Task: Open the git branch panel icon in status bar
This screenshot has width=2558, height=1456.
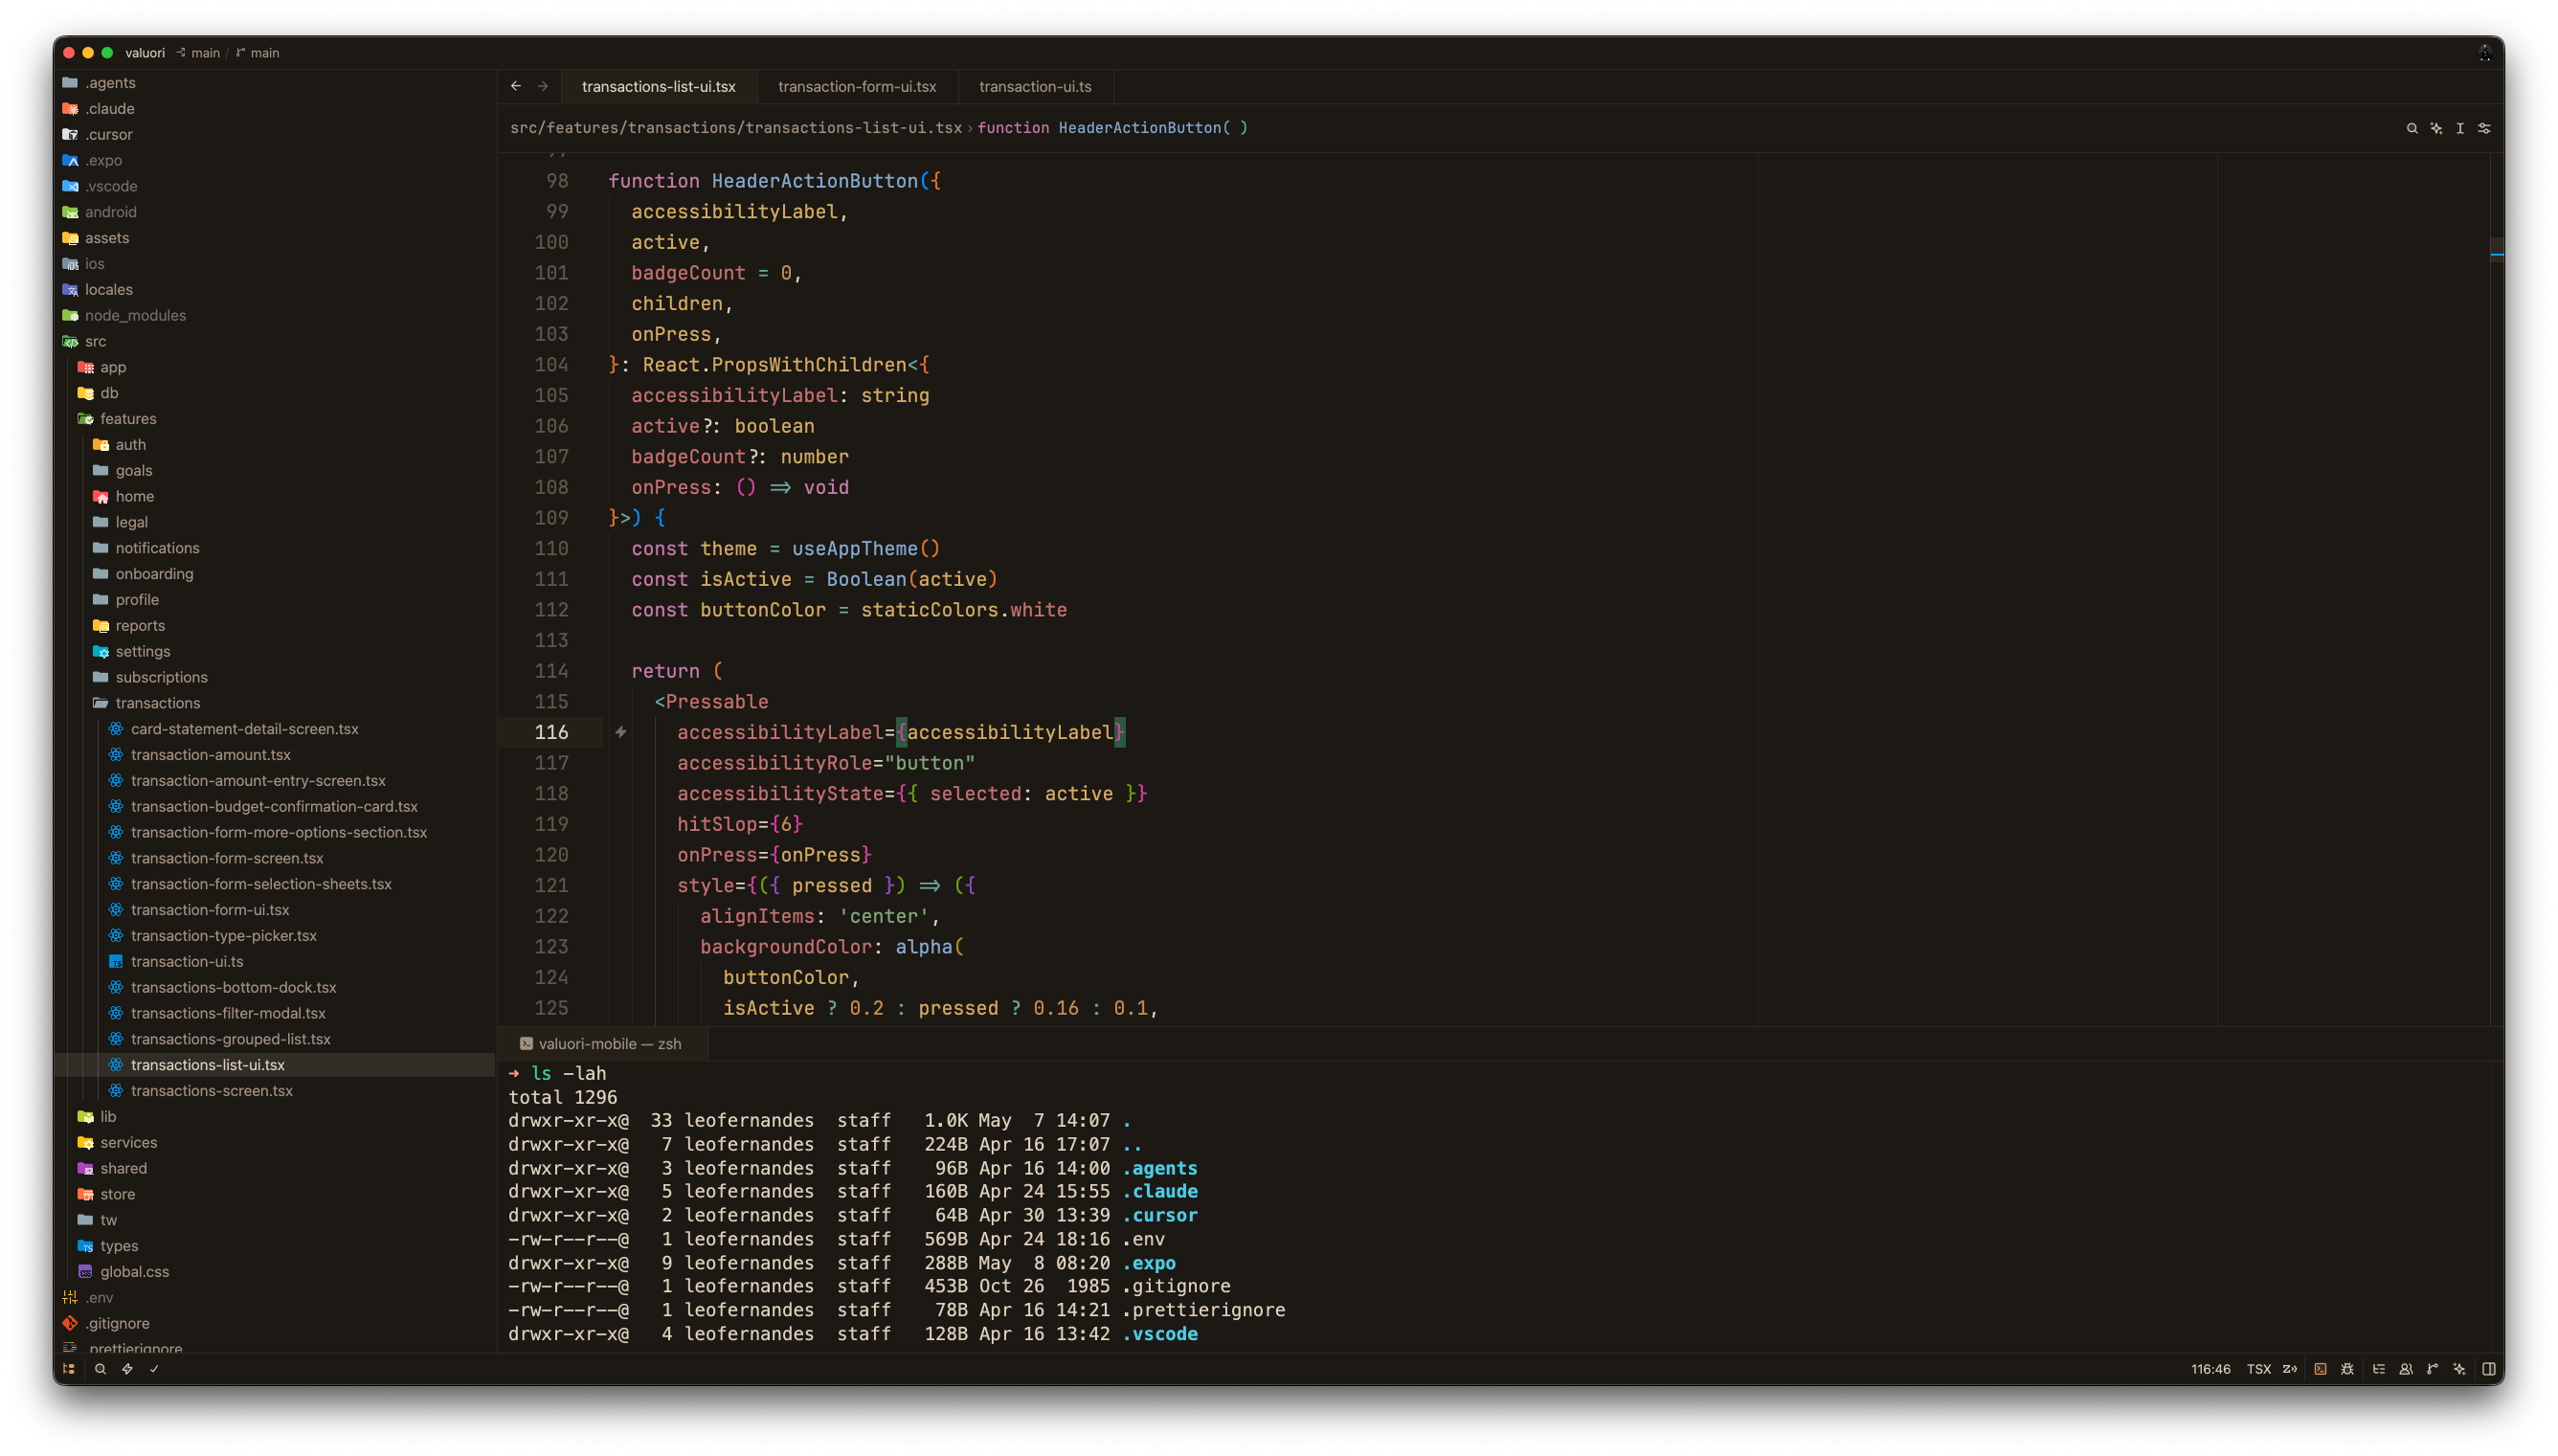Action: [x=2433, y=1369]
